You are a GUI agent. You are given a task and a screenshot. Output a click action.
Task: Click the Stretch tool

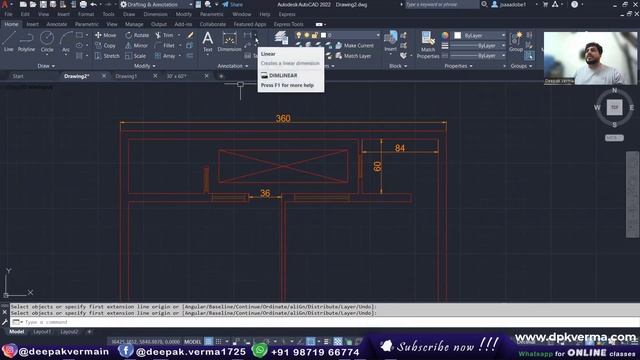coord(107,56)
